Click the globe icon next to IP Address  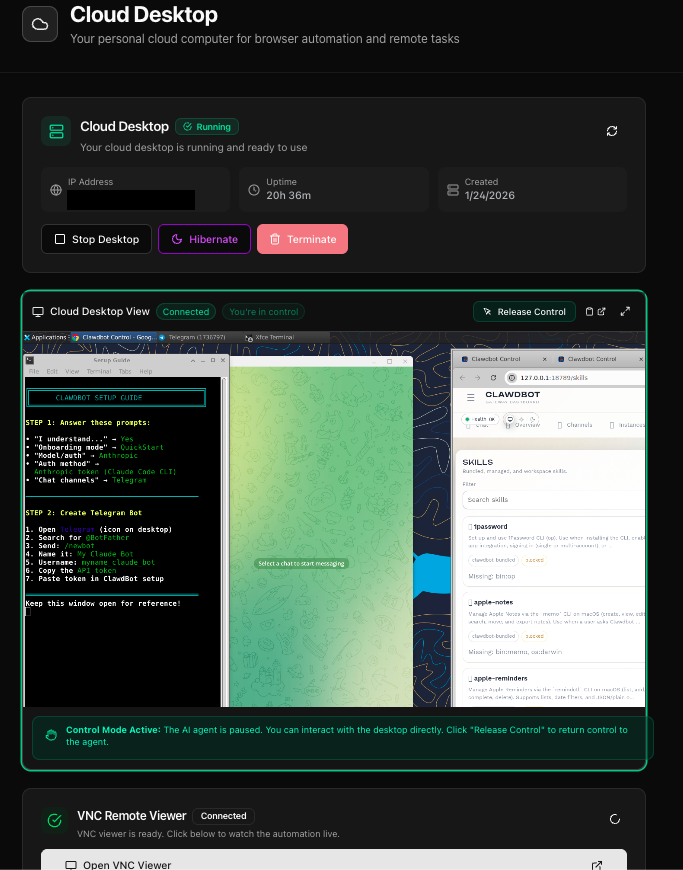tap(56, 190)
